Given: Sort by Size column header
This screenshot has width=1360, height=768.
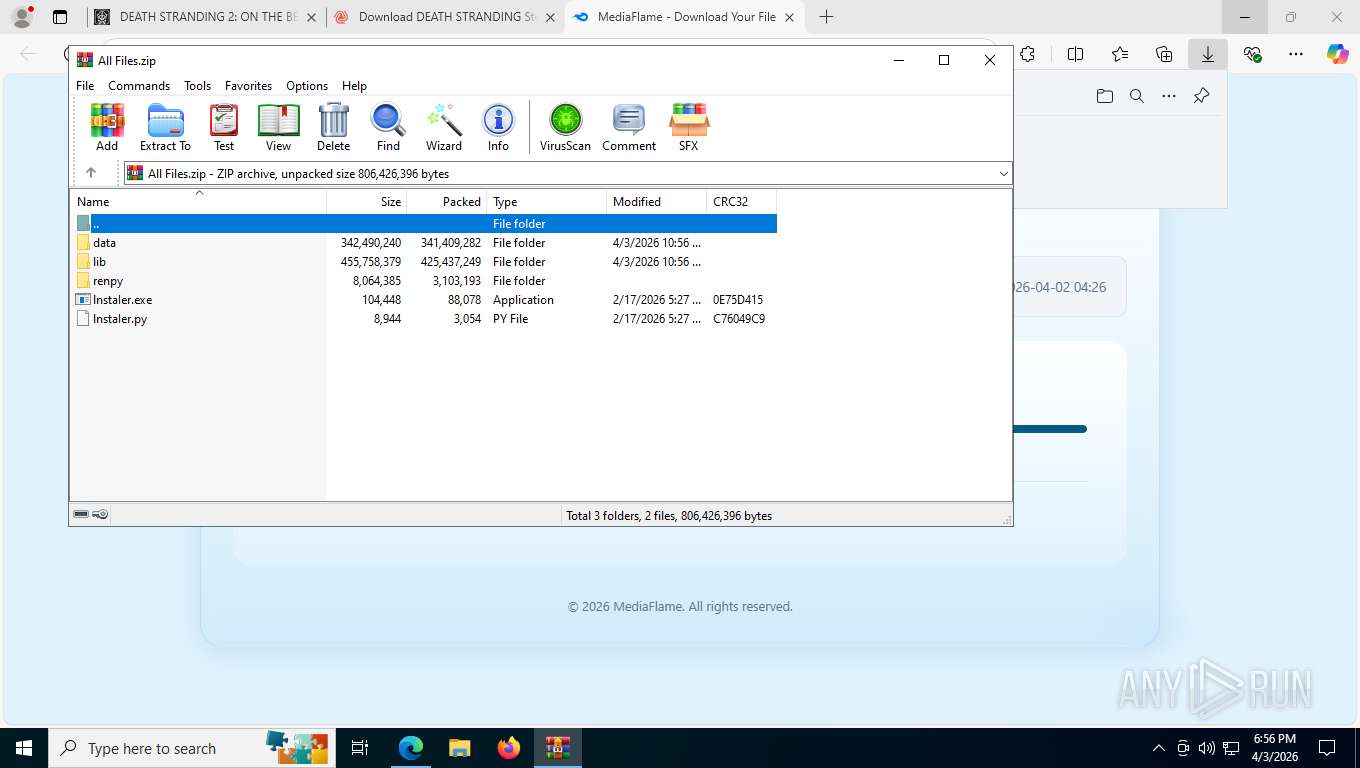Looking at the screenshot, I should (x=367, y=201).
